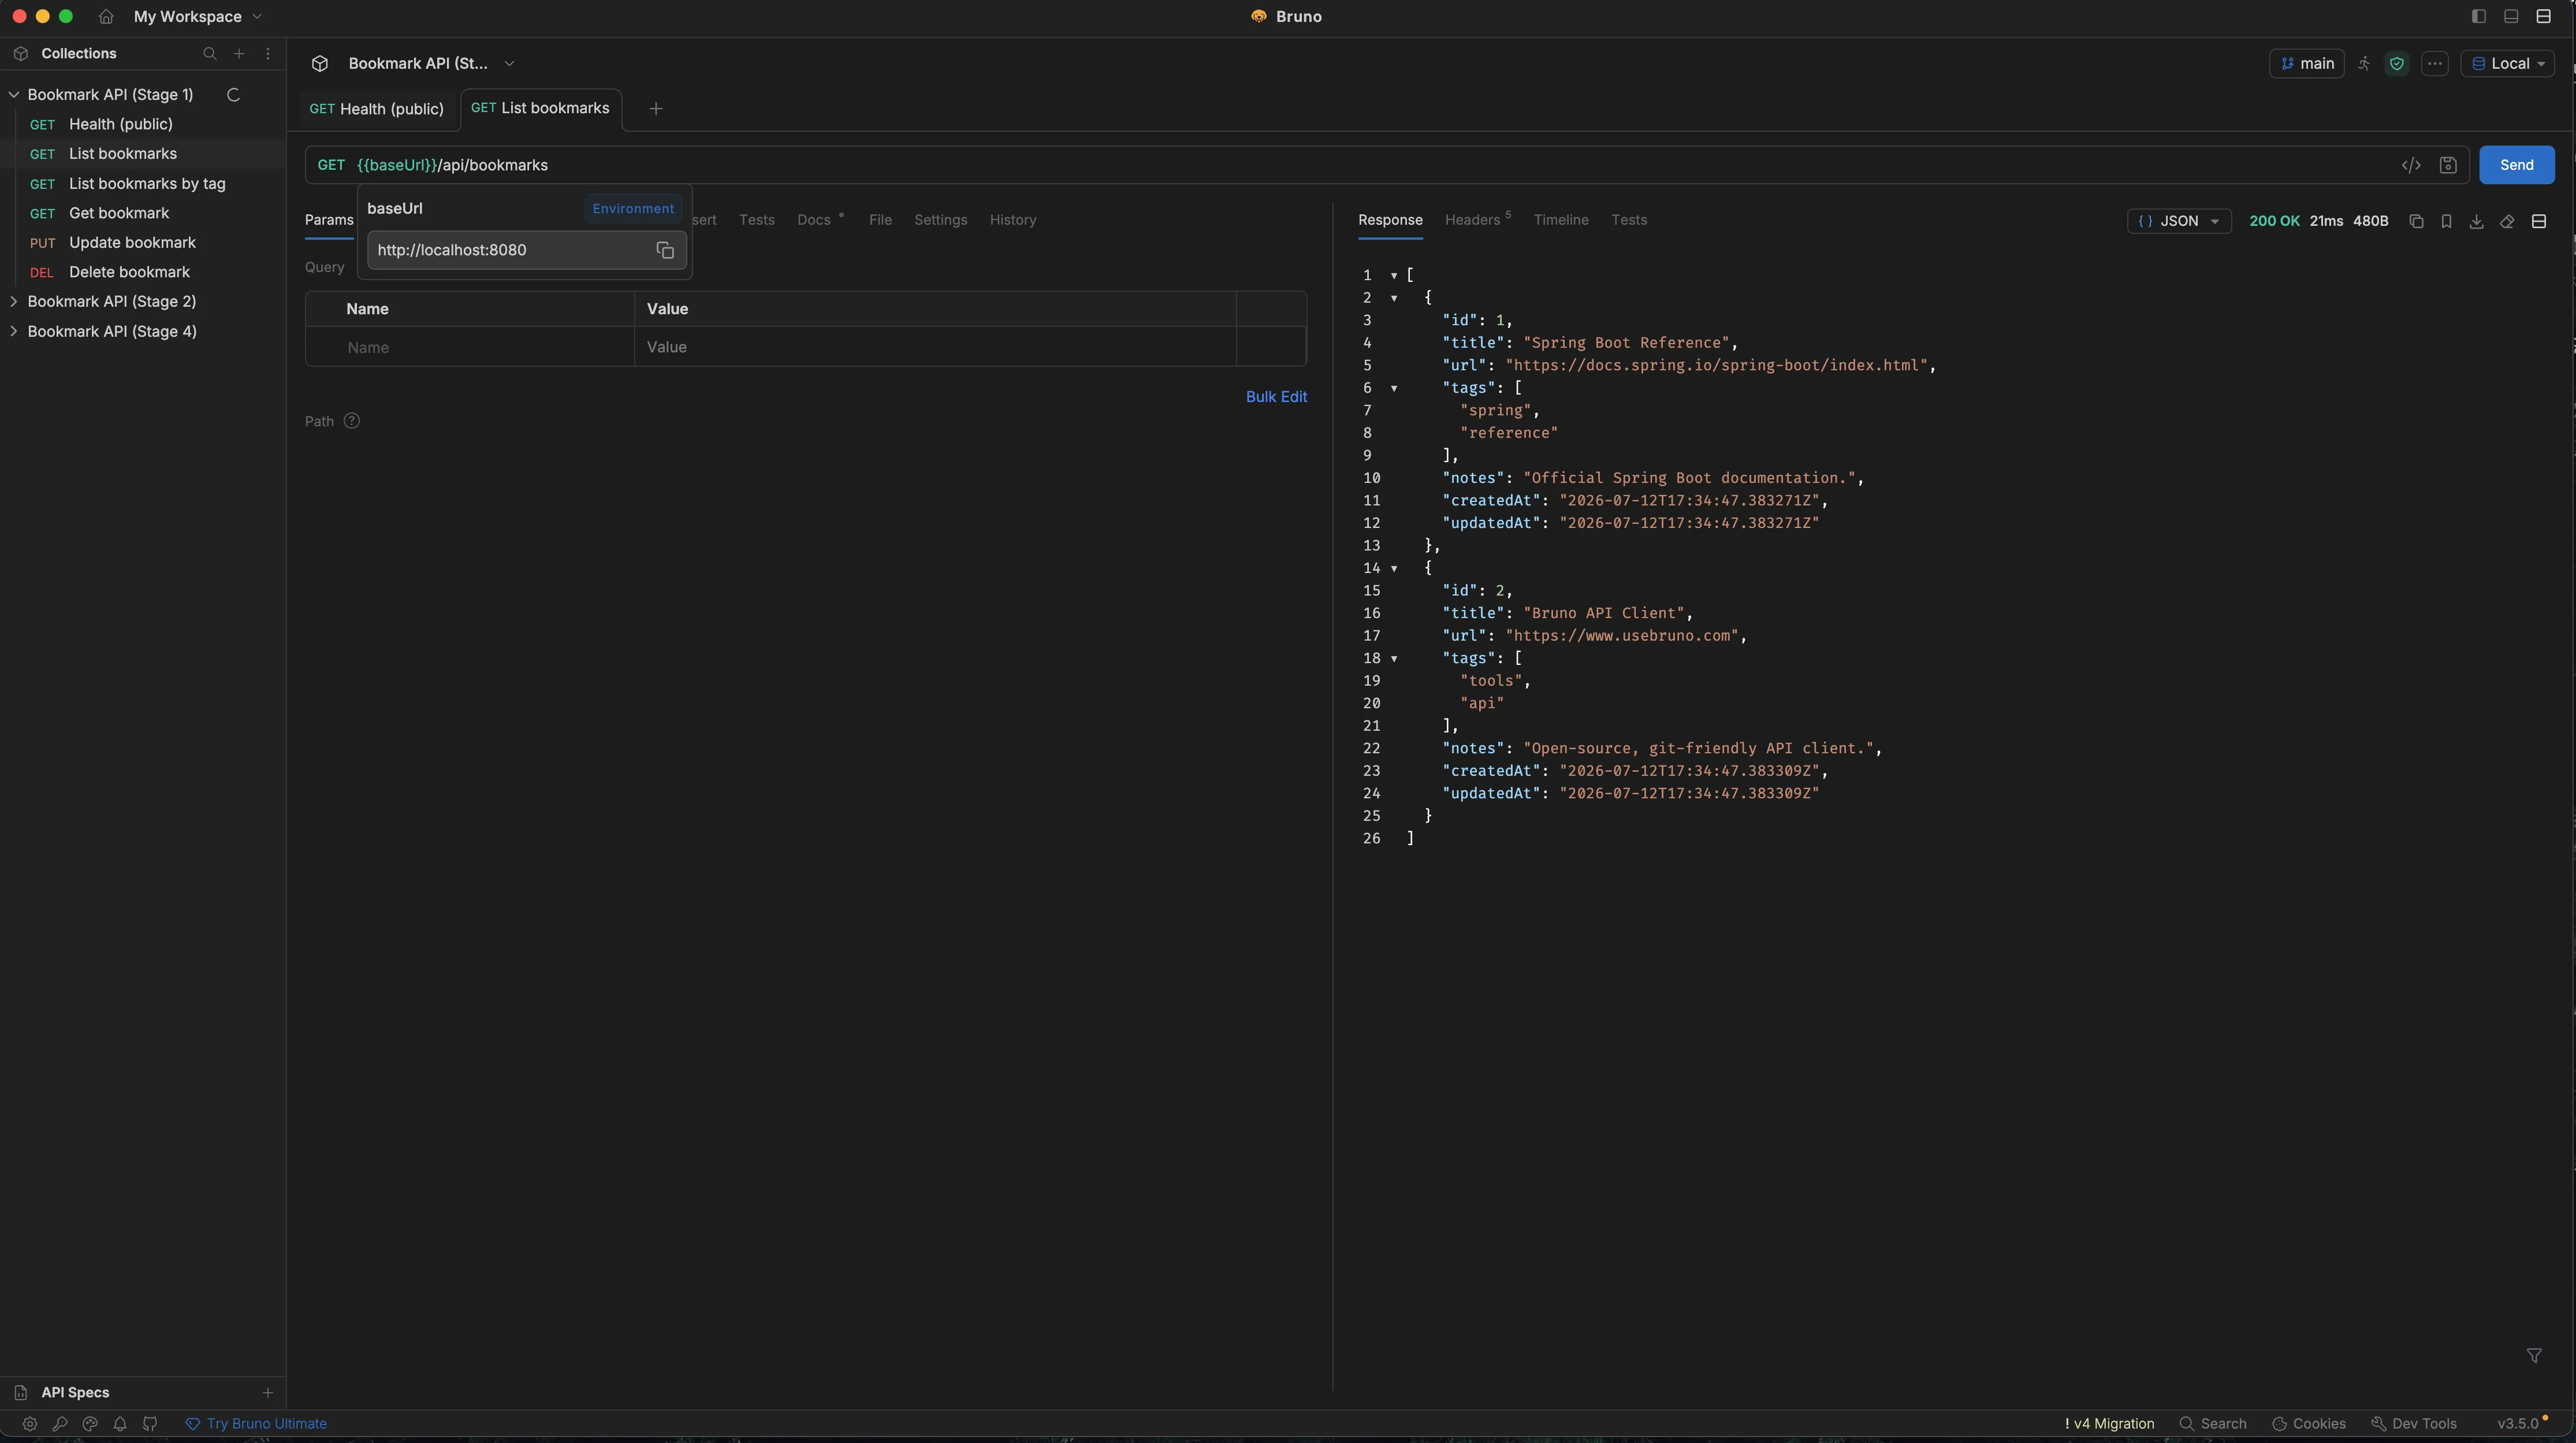The height and width of the screenshot is (1443, 2576).
Task: Click the response layout icon beside eraser
Action: pos(2538,221)
